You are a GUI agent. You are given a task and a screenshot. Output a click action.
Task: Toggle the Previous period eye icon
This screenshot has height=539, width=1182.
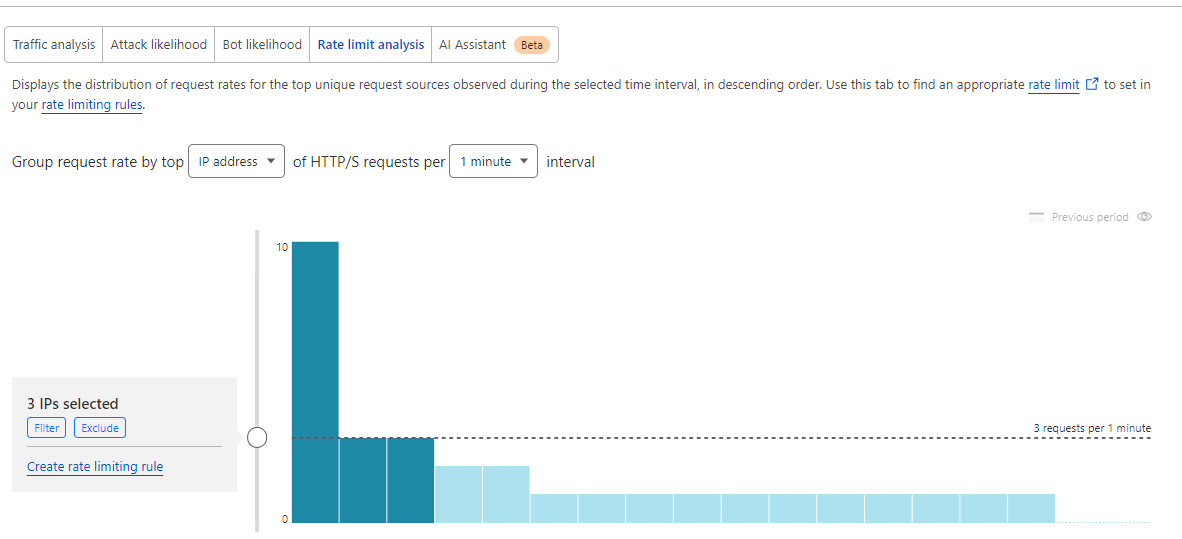[x=1145, y=217]
